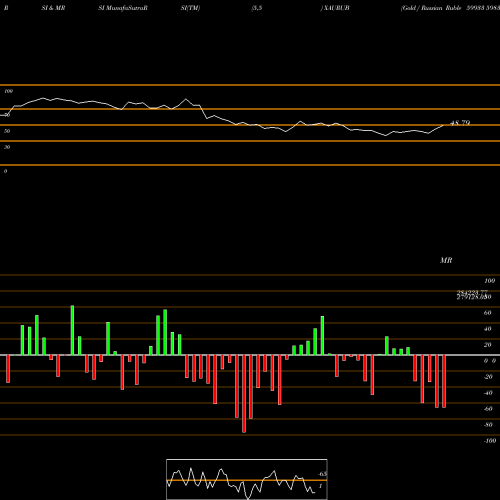Click the "-80" axis label of MR chart
The height and width of the screenshot is (500, 500).
pyautogui.click(x=488, y=425)
